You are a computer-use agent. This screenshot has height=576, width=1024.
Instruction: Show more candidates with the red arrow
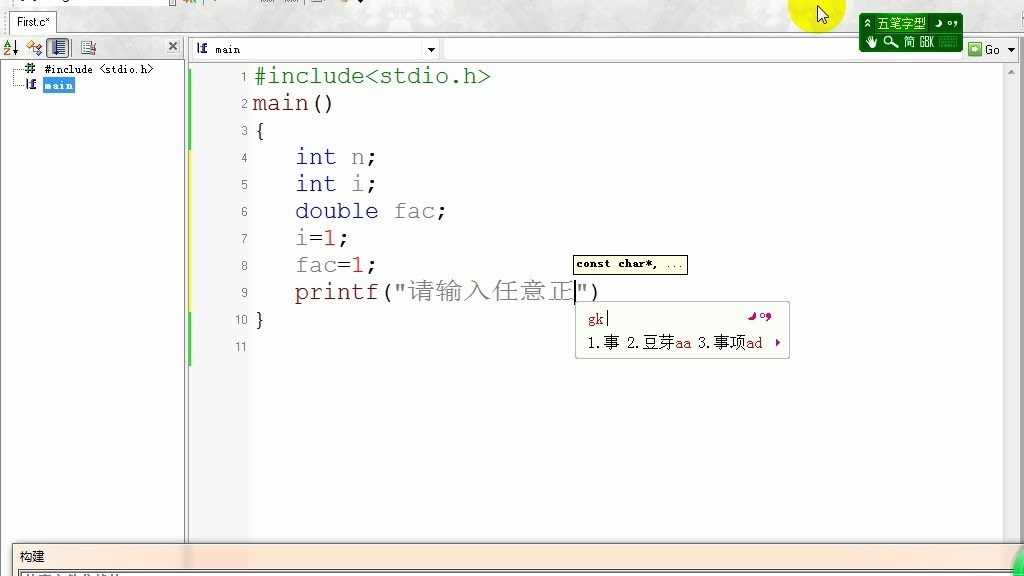click(778, 342)
